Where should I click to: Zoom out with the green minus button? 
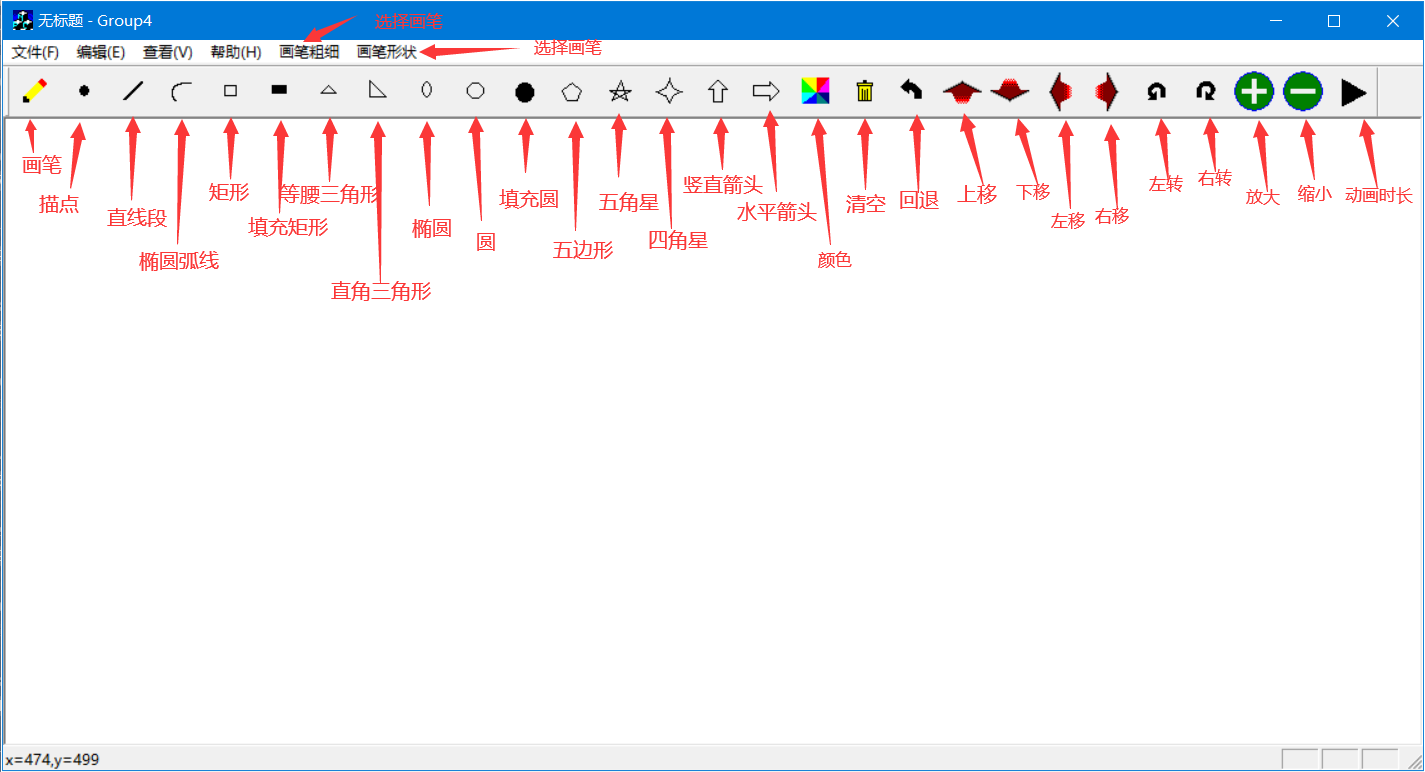[1303, 92]
